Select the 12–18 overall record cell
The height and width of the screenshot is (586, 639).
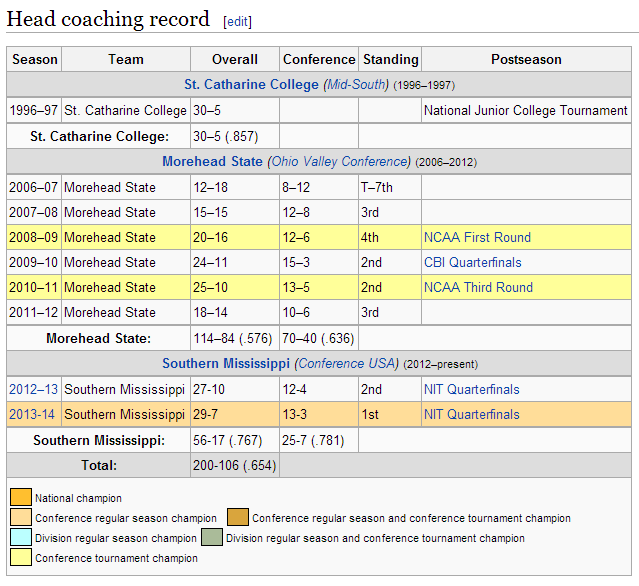[235, 187]
